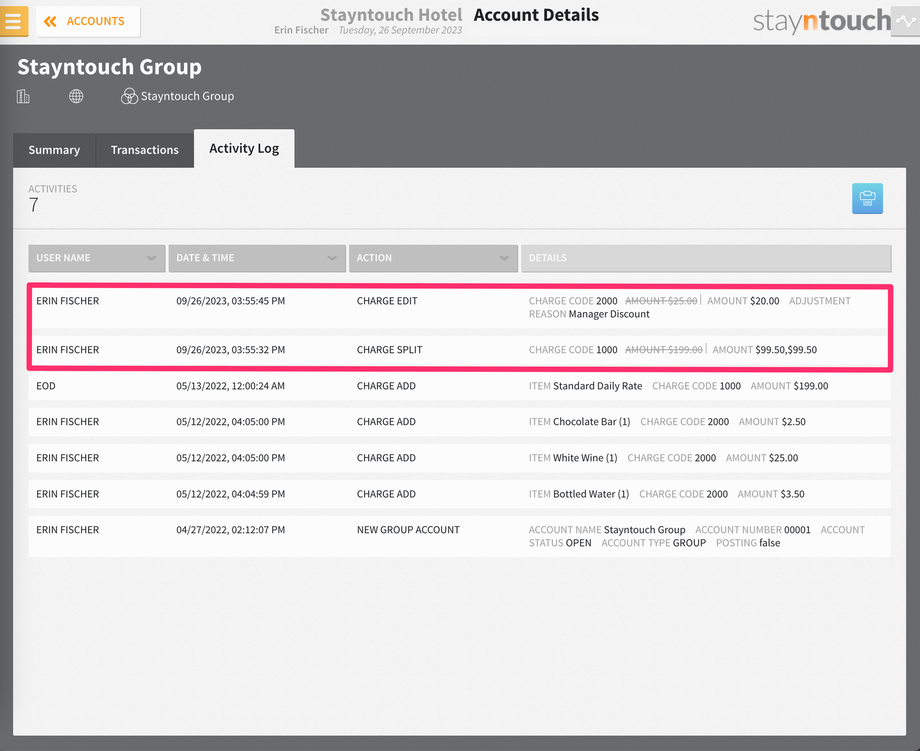Click Erin Fischer name in header
The width and height of the screenshot is (920, 751).
point(301,30)
